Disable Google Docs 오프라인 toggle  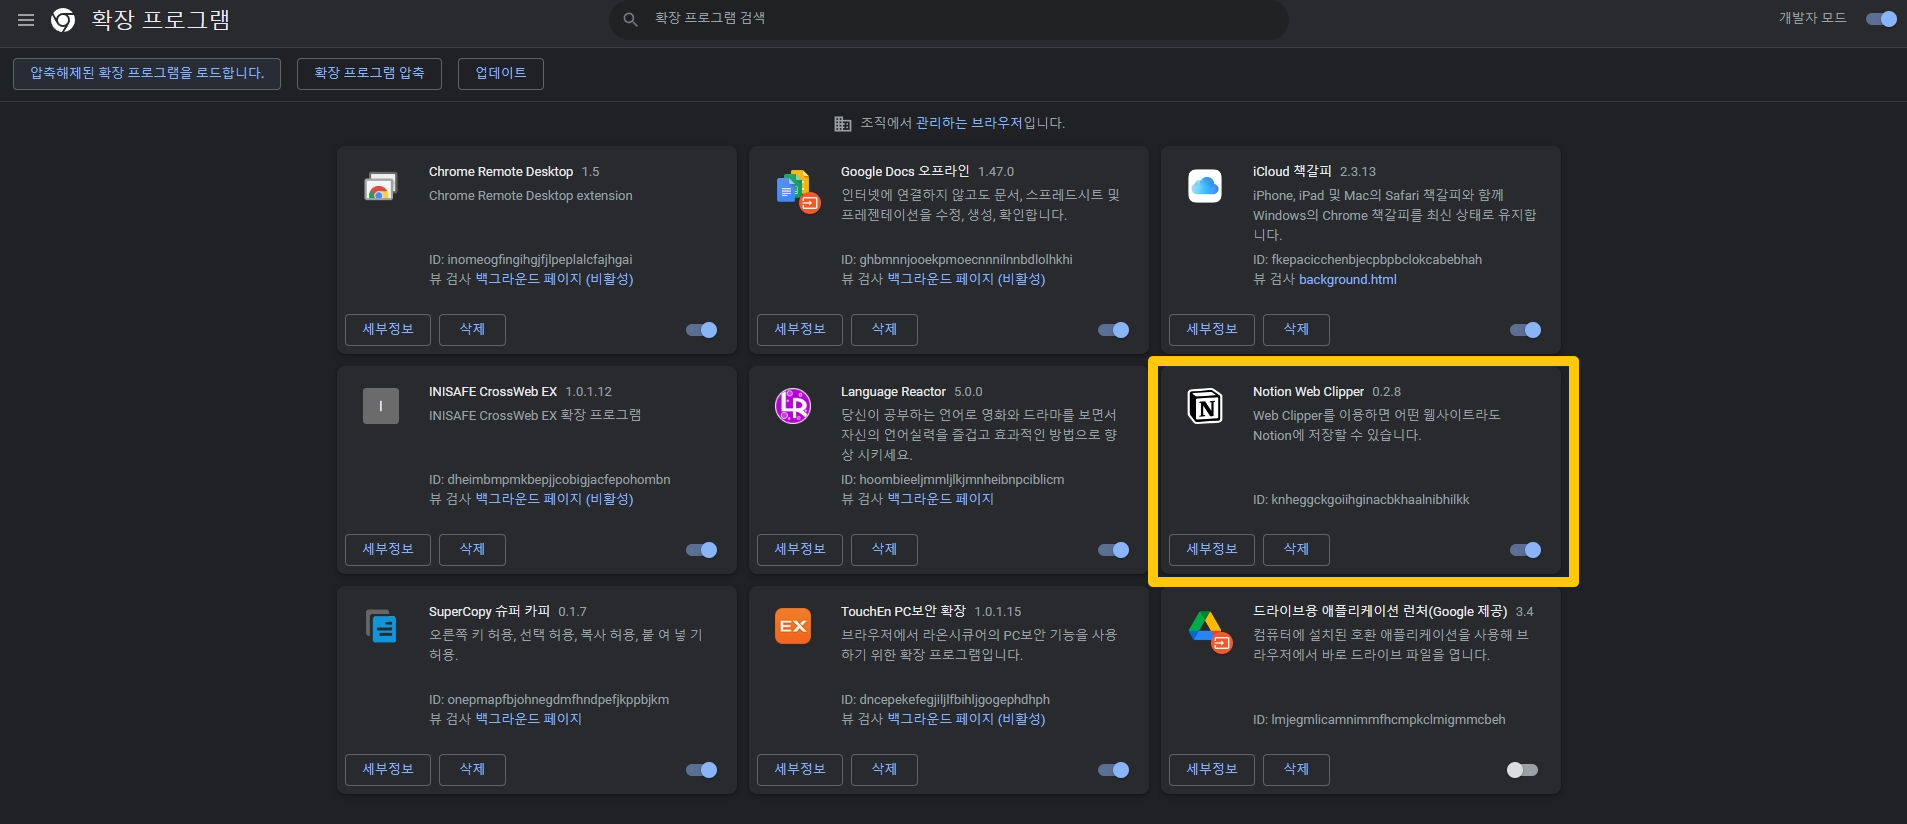(x=1114, y=330)
